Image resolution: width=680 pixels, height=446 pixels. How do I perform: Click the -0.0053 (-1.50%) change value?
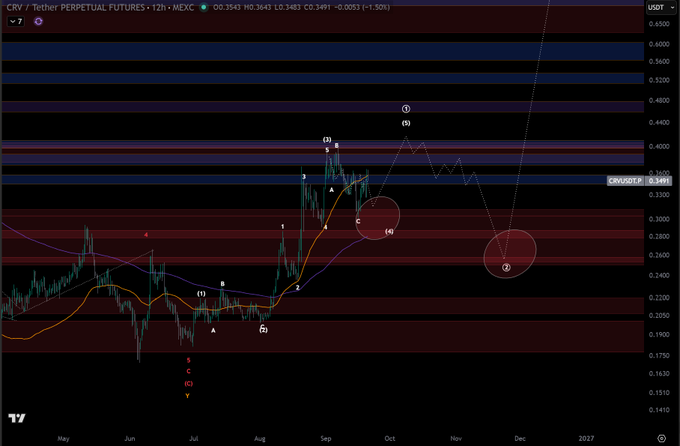363,7
